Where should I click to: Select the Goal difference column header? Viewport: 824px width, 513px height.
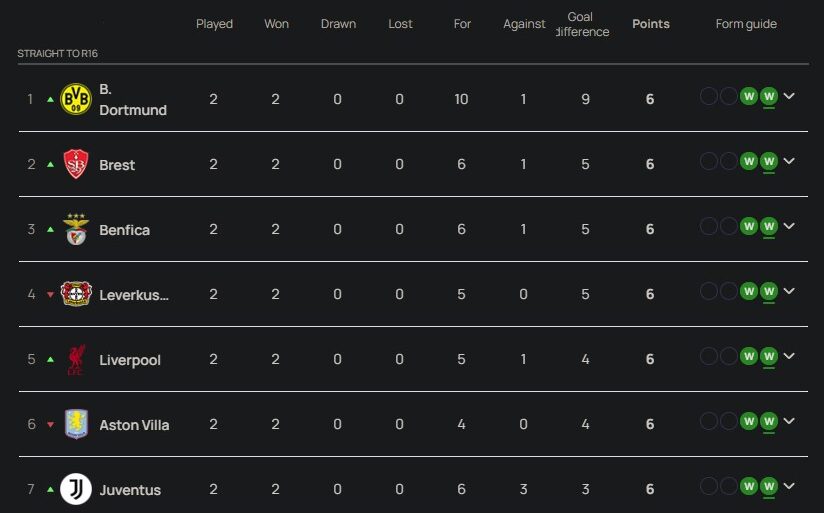(581, 24)
